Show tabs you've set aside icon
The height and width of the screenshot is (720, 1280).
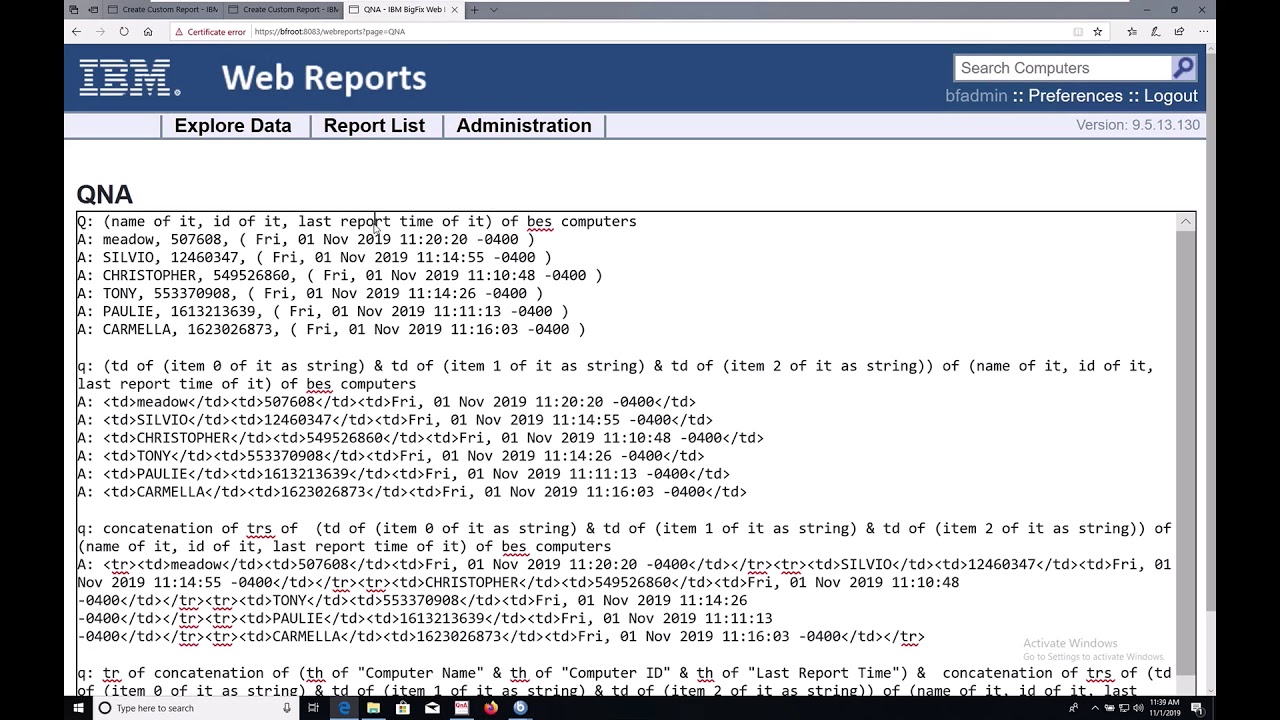pos(75,9)
